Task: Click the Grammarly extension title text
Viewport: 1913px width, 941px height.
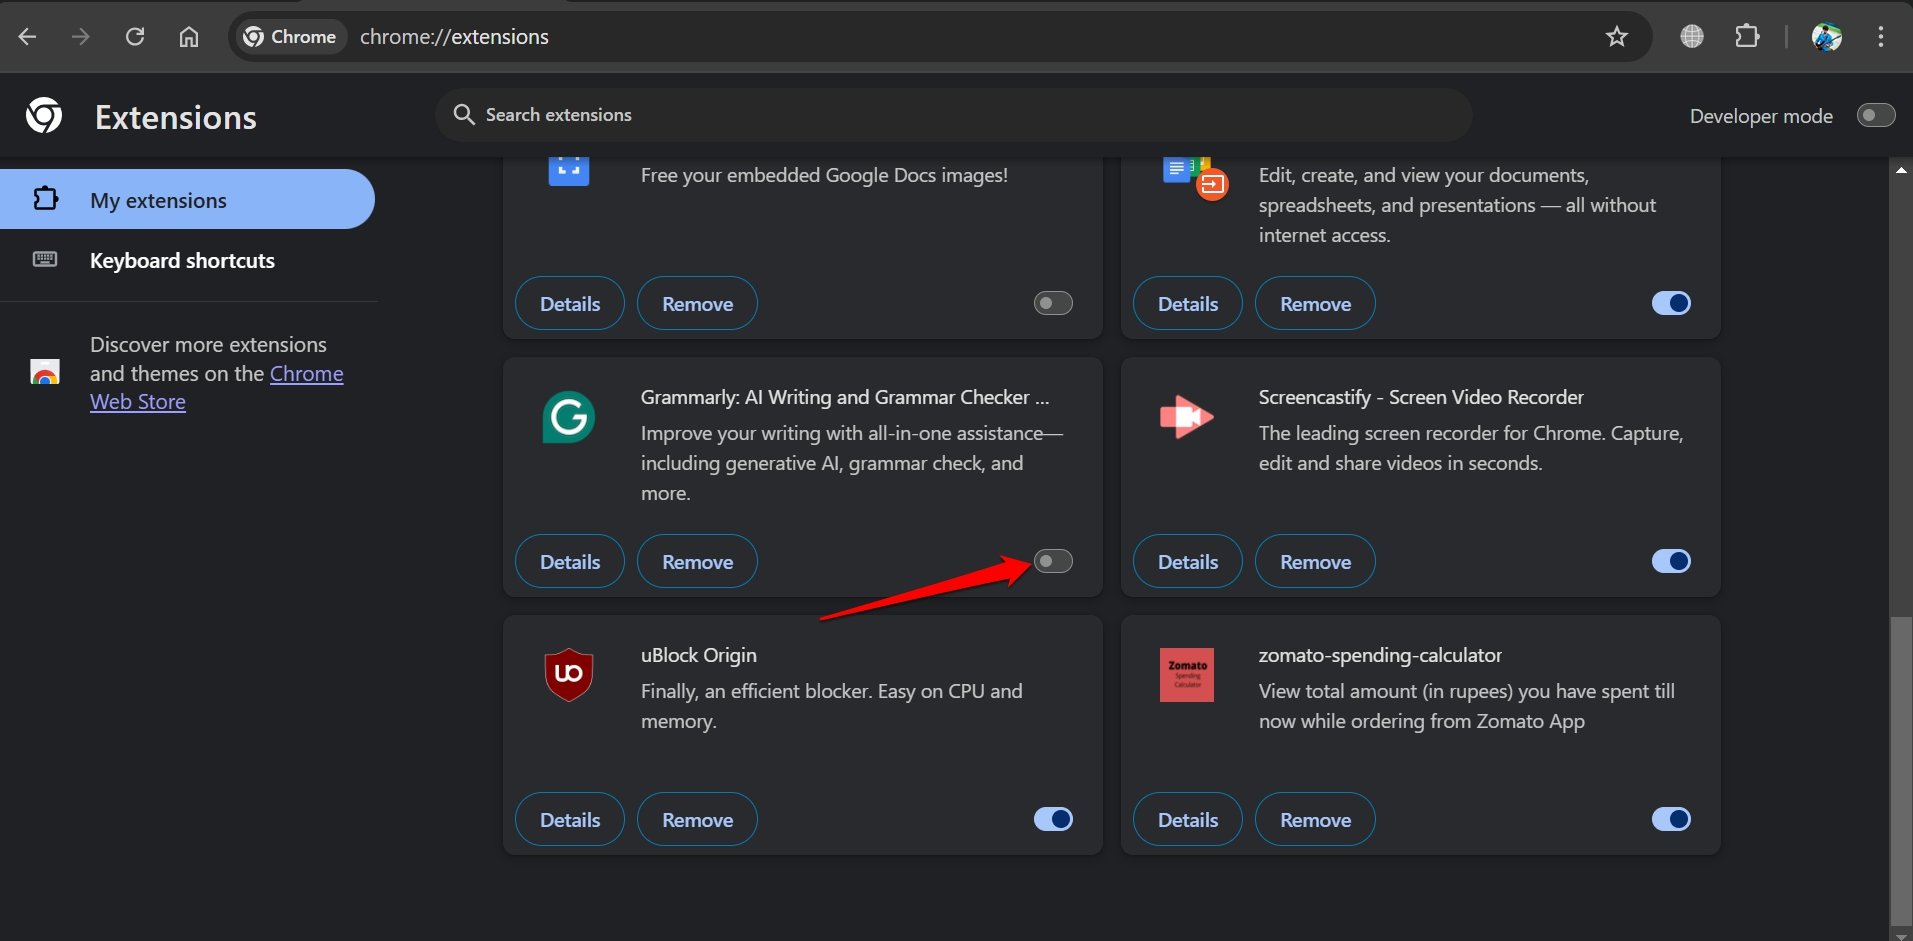Action: 845,397
